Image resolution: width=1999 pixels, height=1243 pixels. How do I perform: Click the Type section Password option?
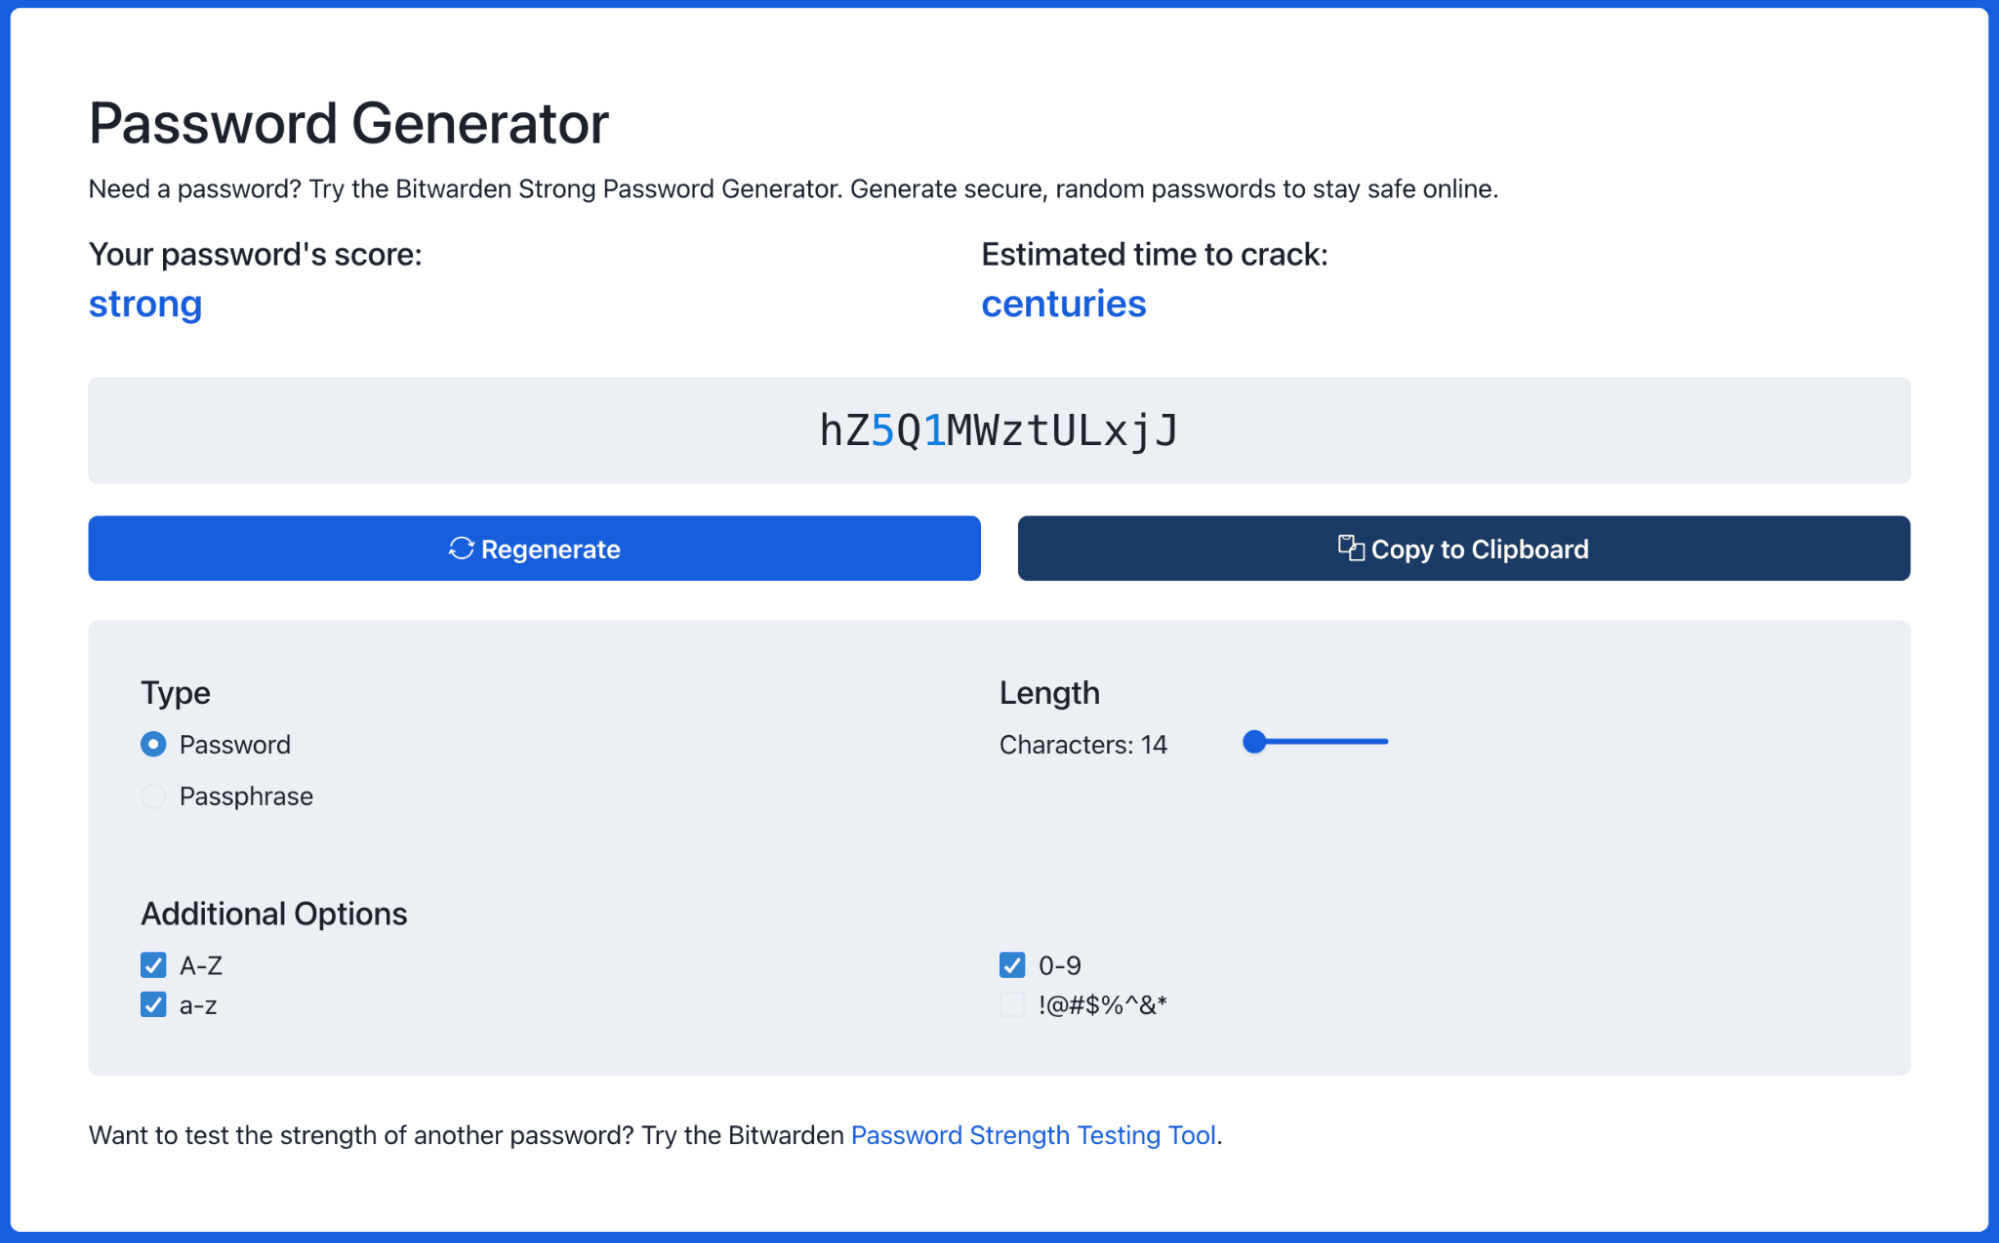152,743
